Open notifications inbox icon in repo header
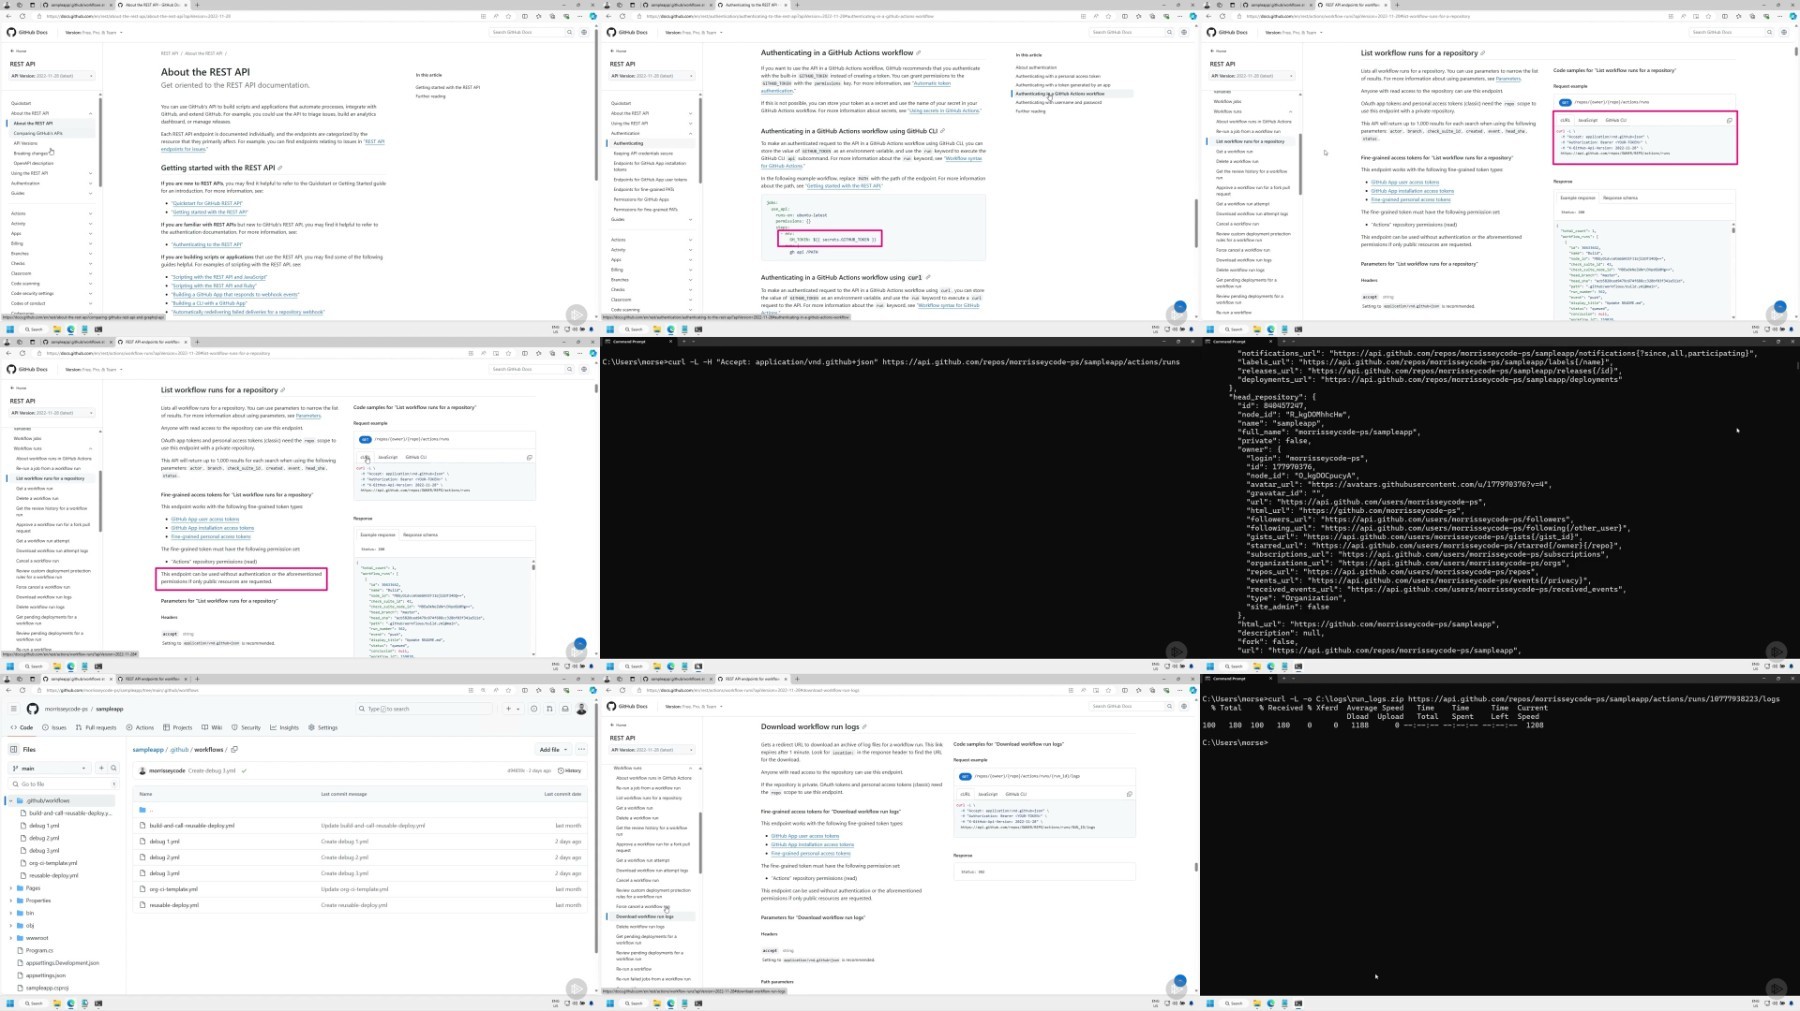1800x1011 pixels. 565,708
